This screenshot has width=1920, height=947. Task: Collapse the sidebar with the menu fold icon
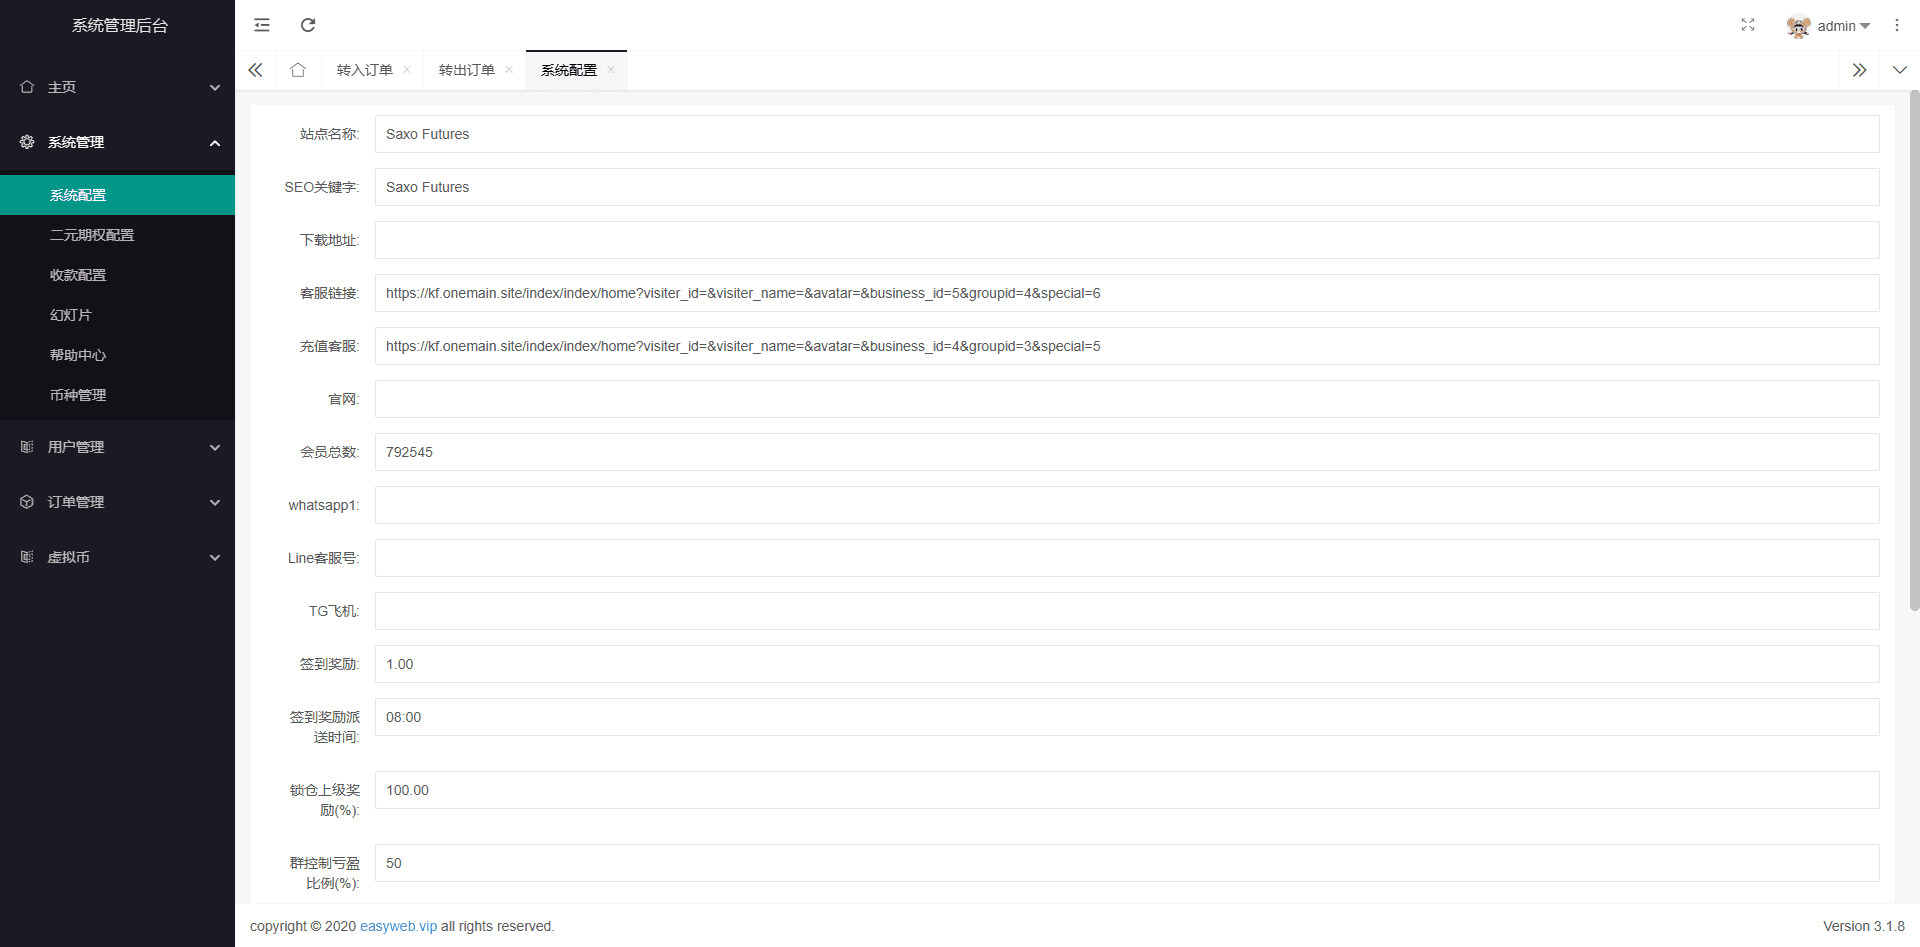click(262, 25)
